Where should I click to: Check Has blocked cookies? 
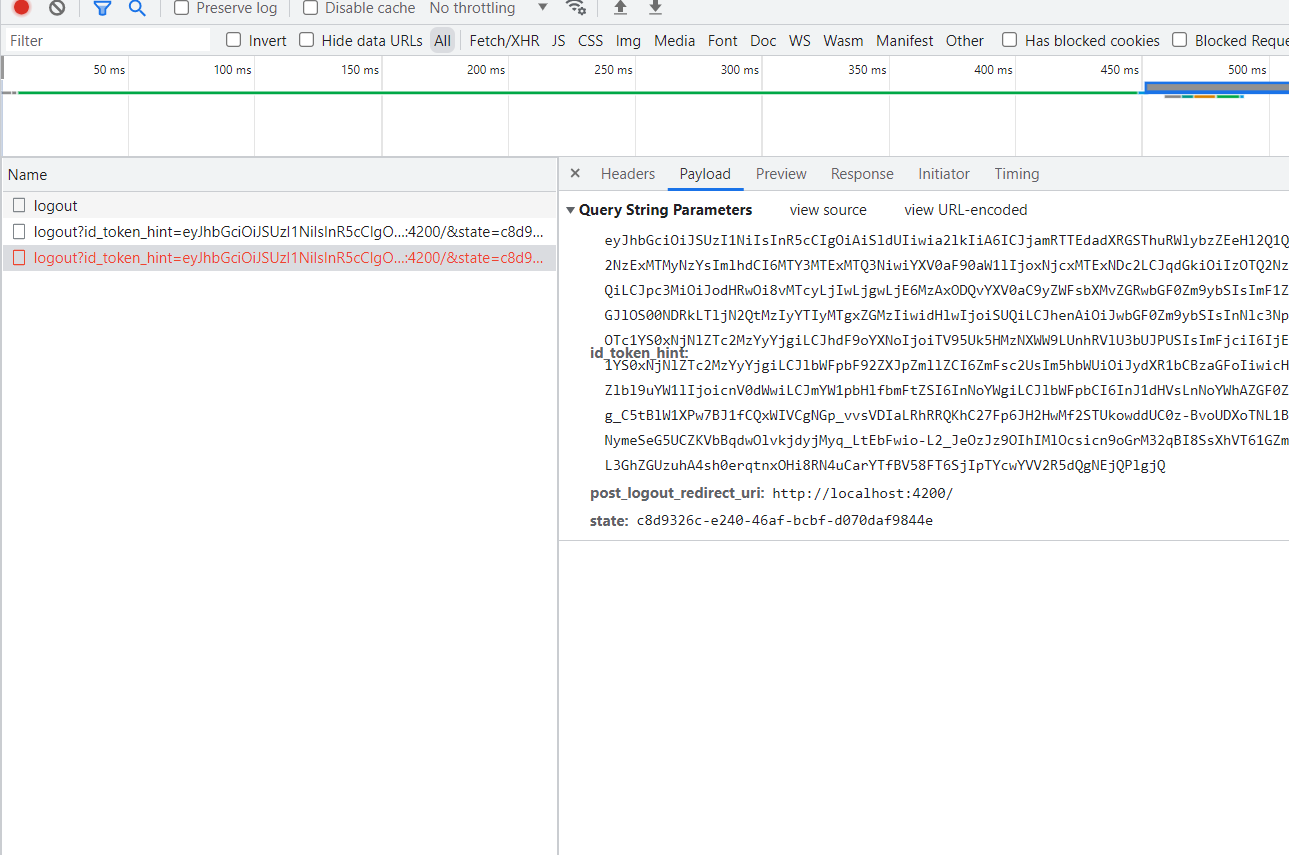pos(1010,40)
